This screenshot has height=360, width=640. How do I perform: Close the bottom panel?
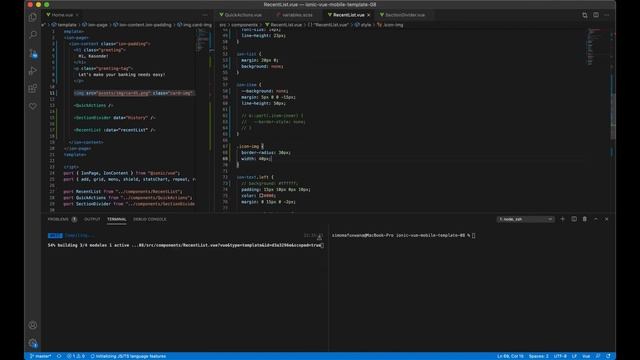(607, 219)
